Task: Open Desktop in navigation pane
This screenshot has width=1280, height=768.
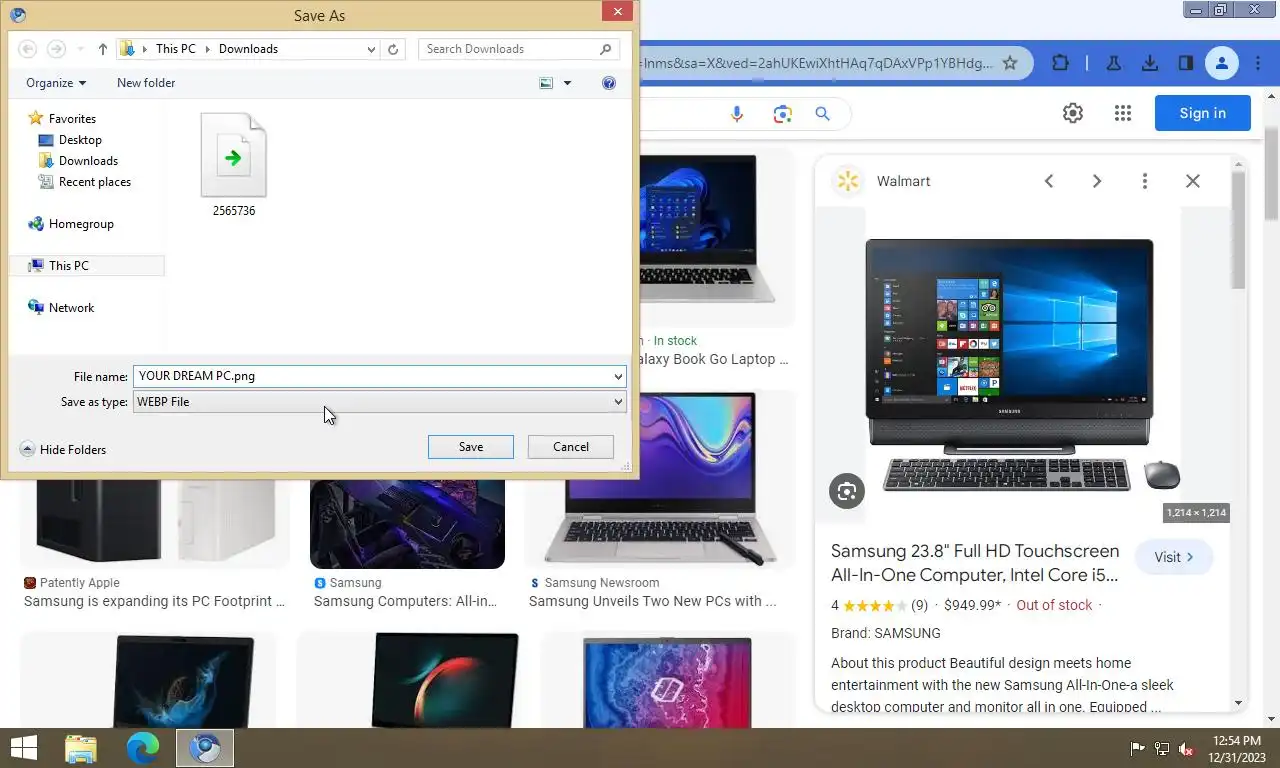Action: click(x=80, y=140)
